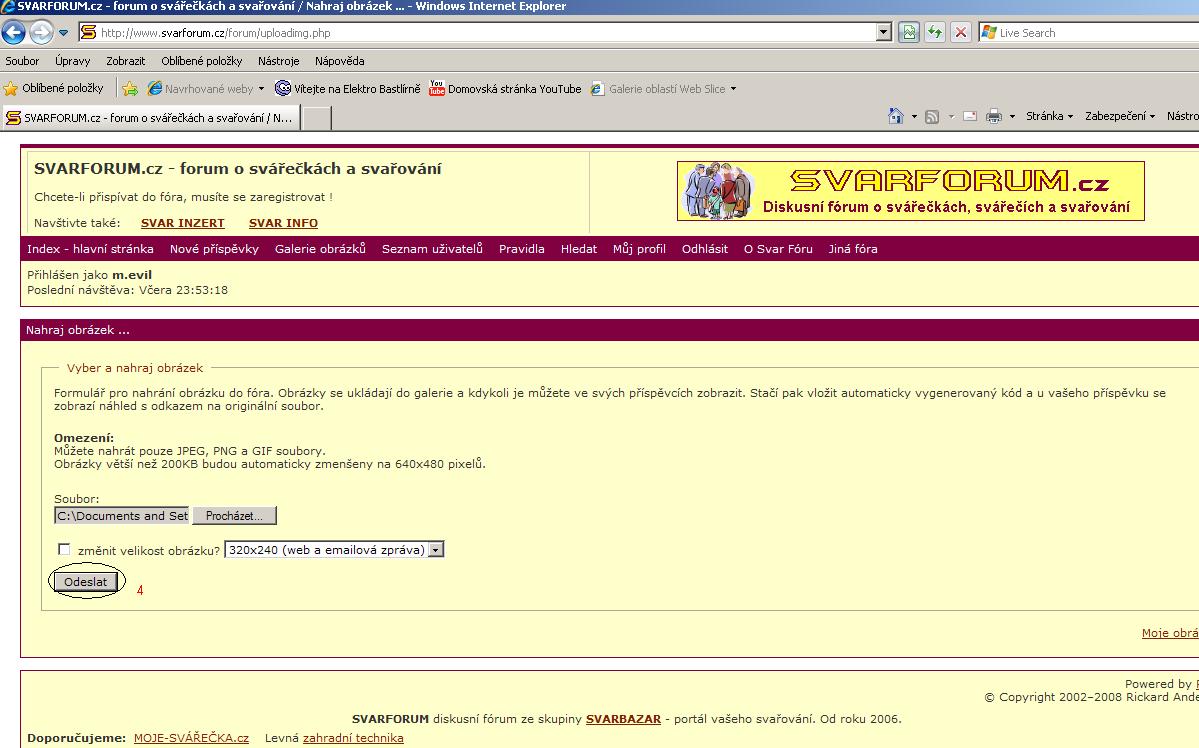Open Můj profil in forum navigation
The width and height of the screenshot is (1199, 748).
coord(639,249)
